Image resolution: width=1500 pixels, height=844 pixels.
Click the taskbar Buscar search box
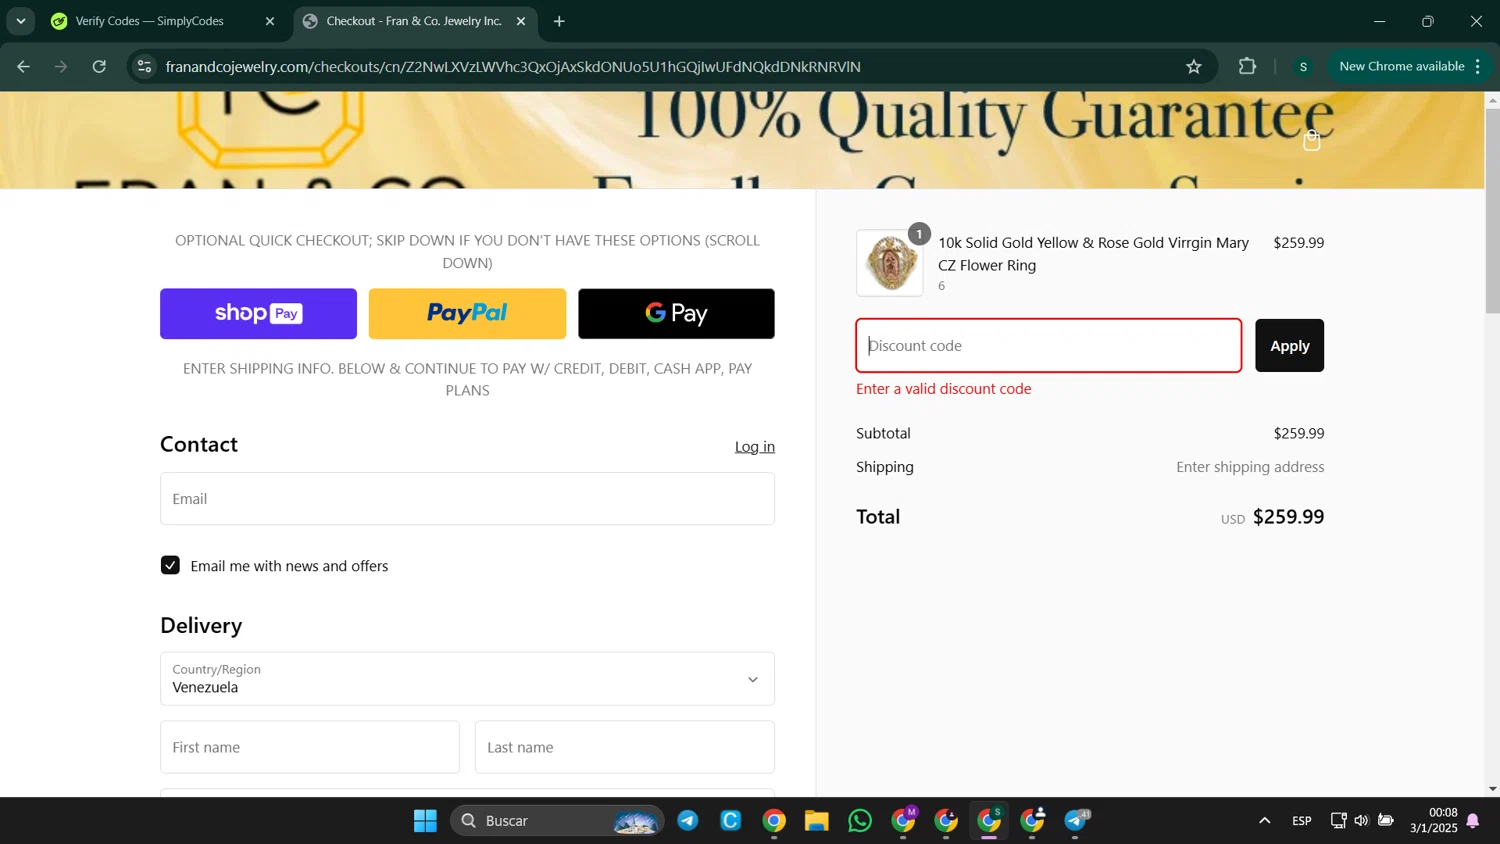(x=557, y=821)
